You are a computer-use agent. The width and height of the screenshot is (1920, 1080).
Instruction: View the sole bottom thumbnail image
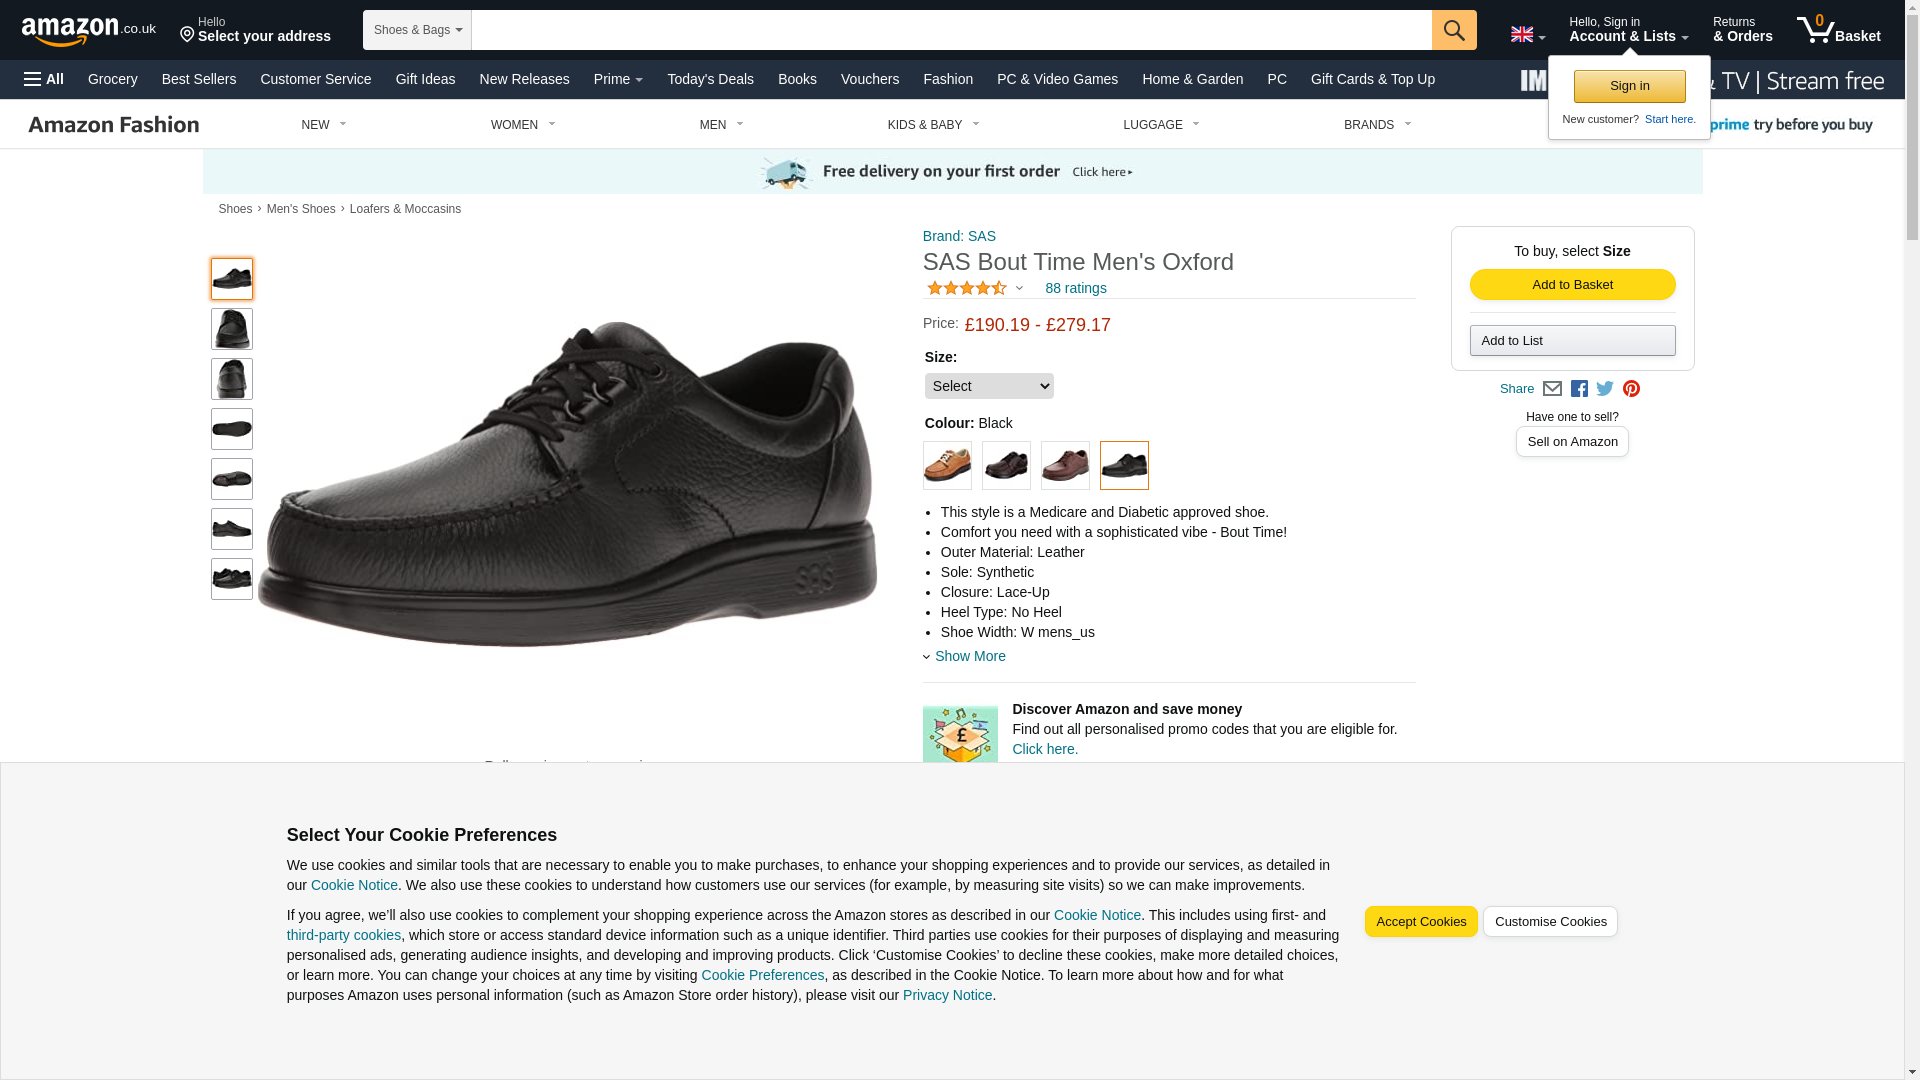pyautogui.click(x=232, y=429)
